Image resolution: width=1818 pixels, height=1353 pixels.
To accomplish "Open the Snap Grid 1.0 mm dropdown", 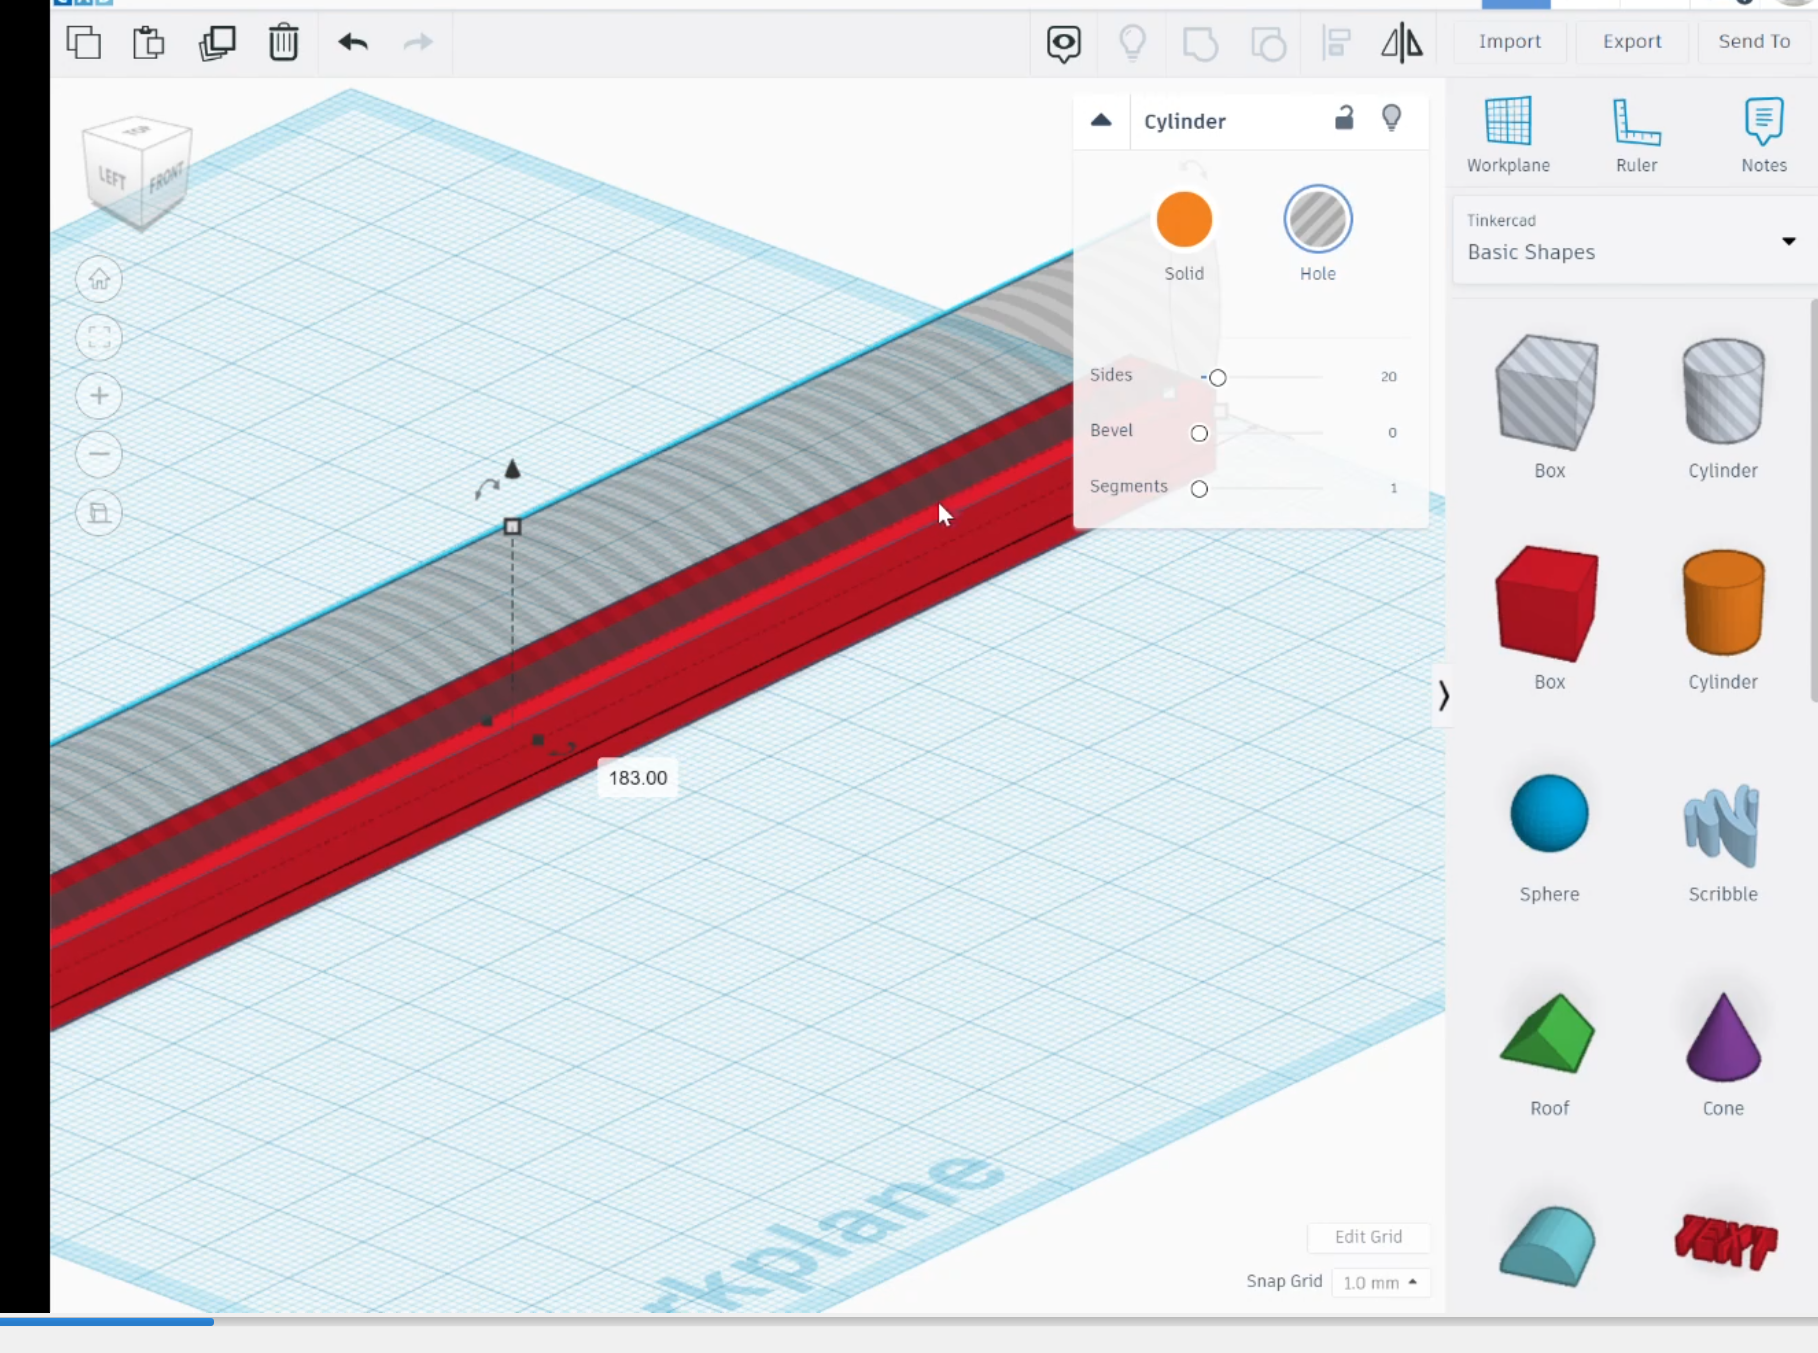I will 1380,1282.
